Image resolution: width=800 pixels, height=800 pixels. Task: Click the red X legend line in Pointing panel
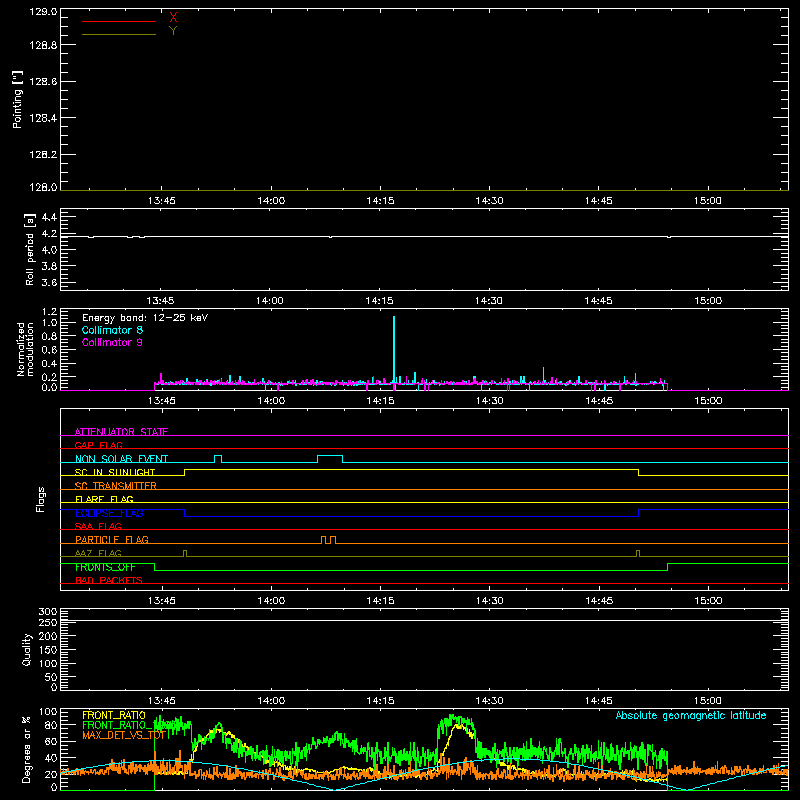coord(118,21)
